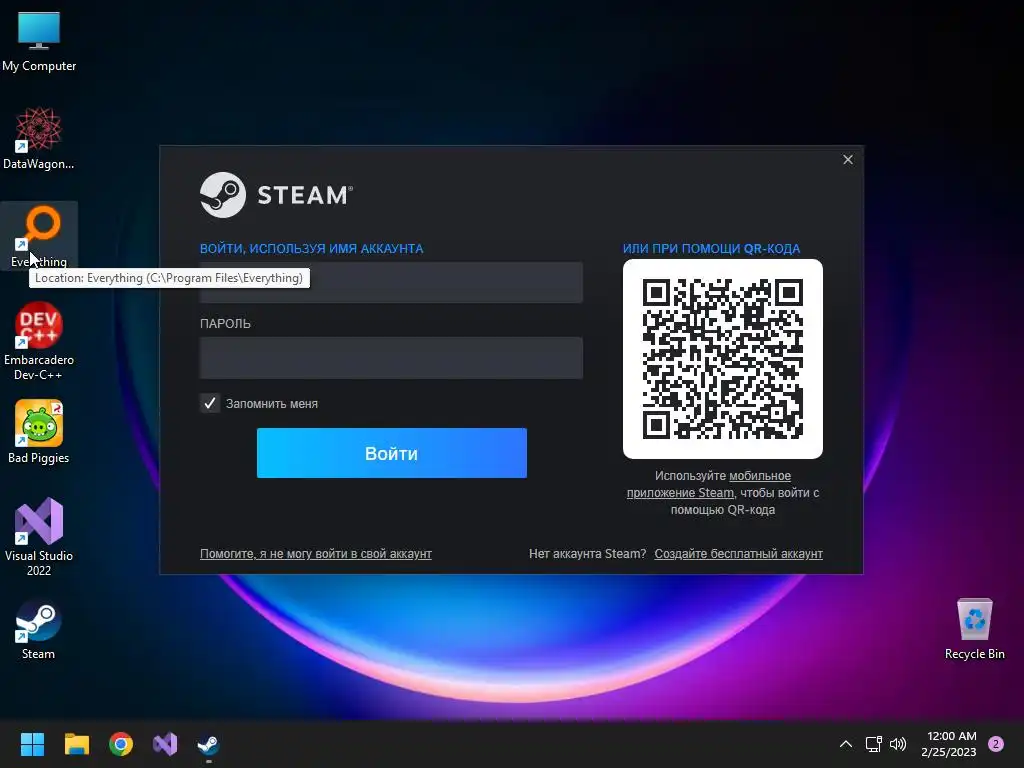Screen dimensions: 1024x768
Task: Click Создайте бесплатный аккаунт link
Action: click(x=739, y=554)
